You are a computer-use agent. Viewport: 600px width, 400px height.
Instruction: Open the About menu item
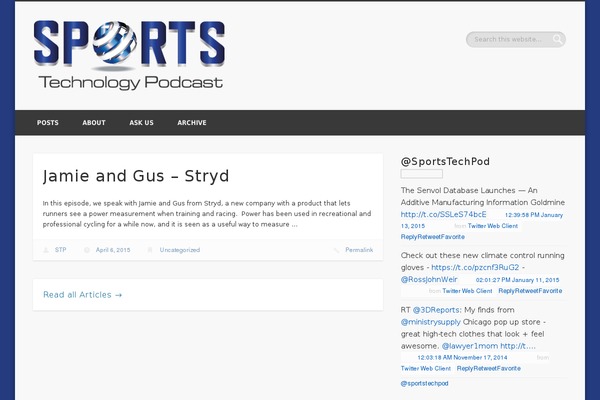[94, 122]
